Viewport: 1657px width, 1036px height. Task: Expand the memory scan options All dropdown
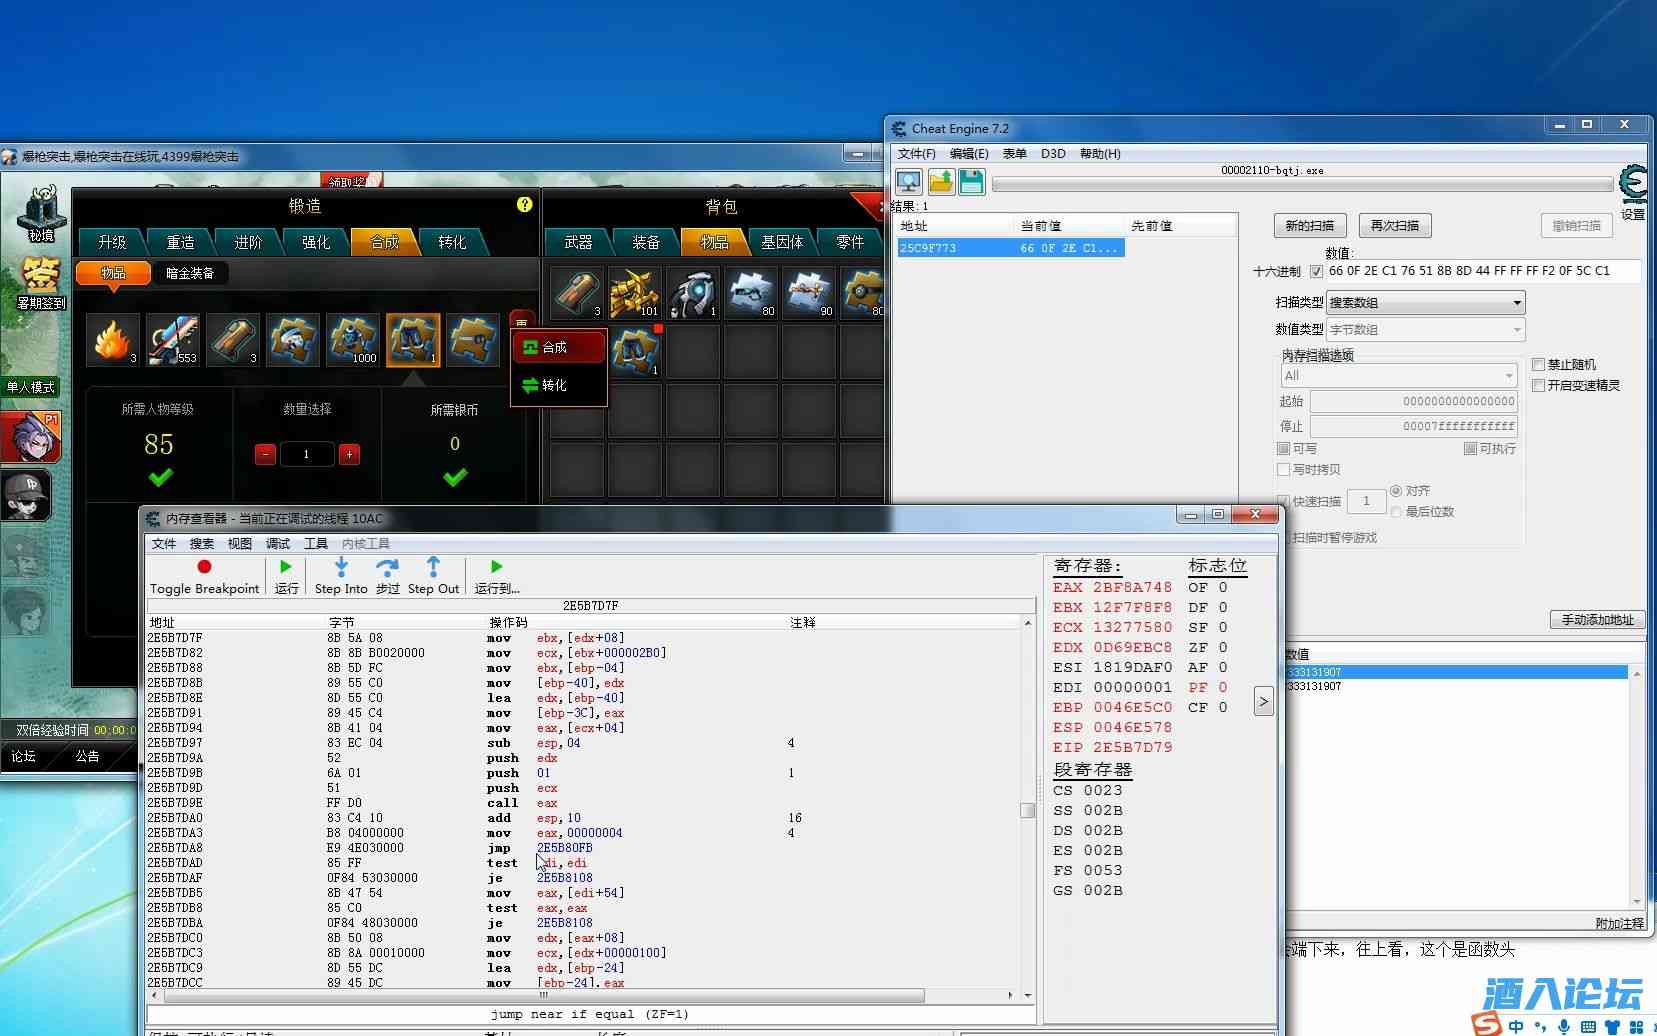1398,376
